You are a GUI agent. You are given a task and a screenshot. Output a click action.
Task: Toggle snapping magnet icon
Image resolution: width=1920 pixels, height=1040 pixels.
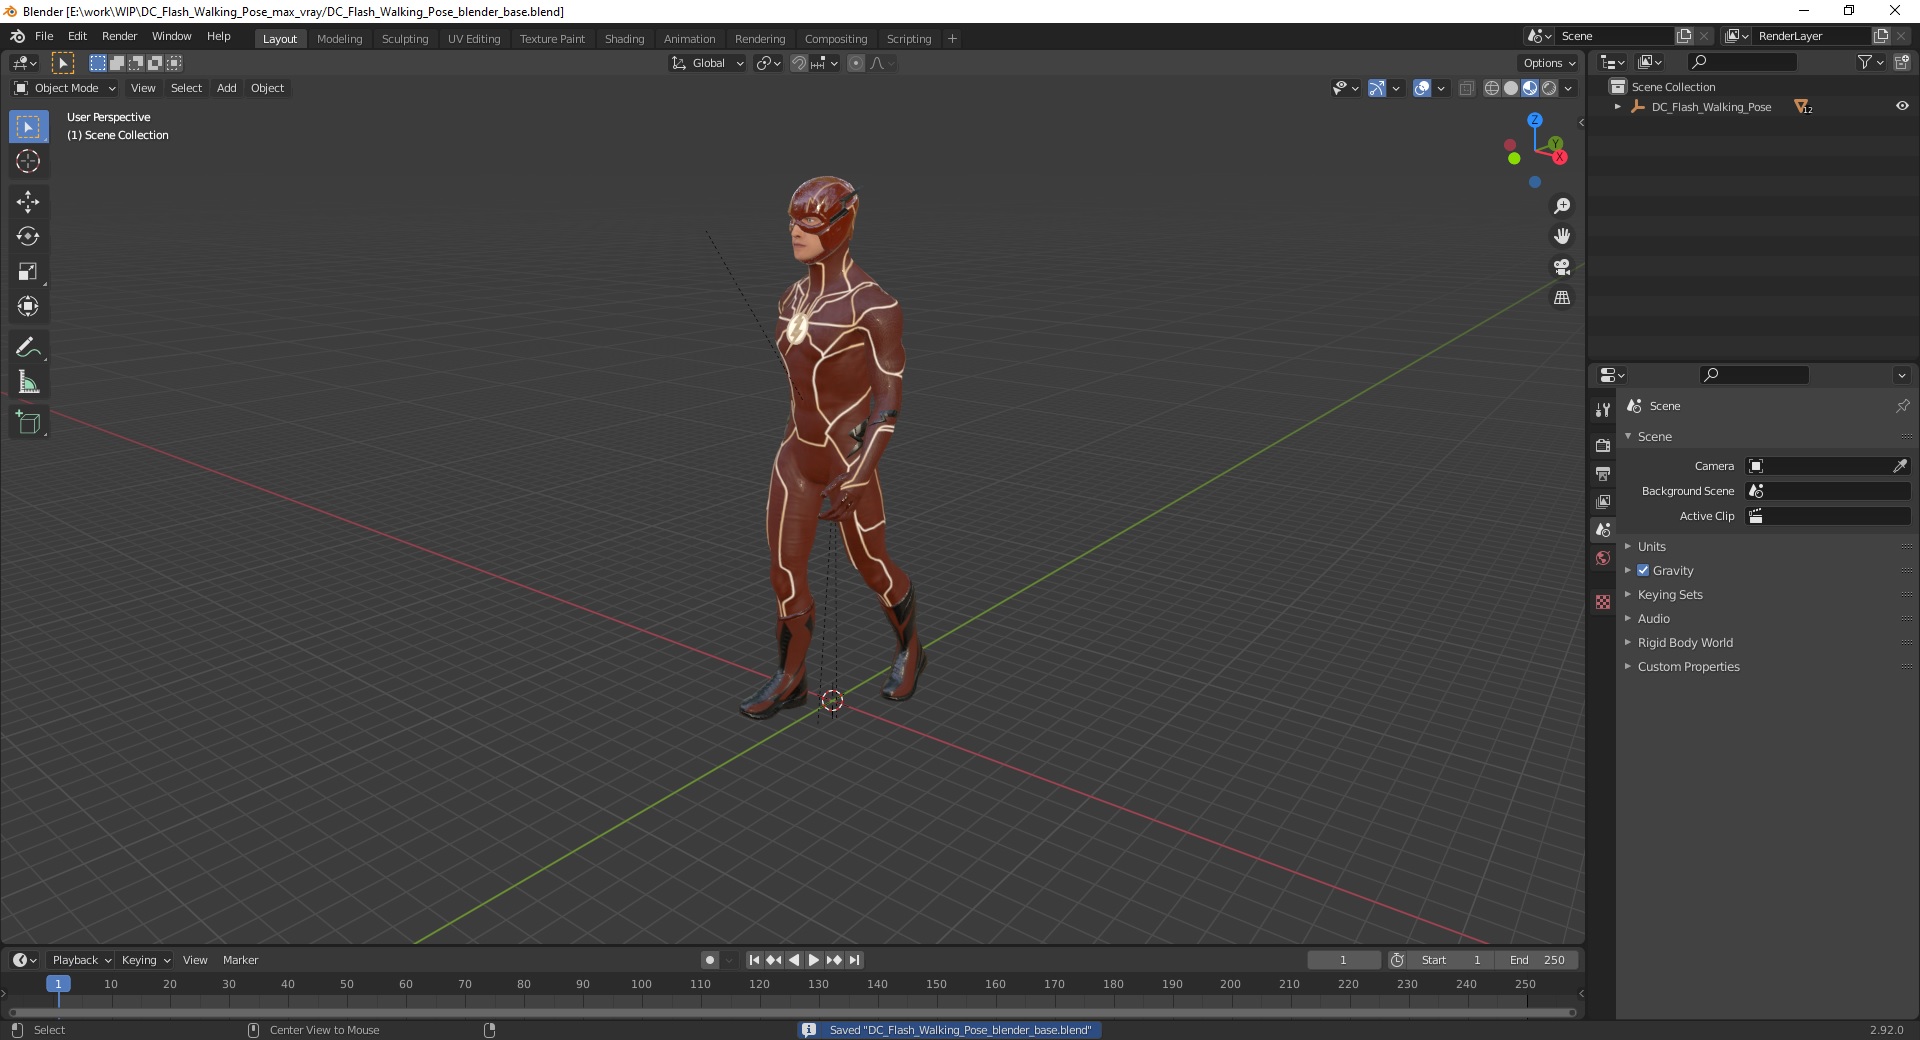coord(798,63)
